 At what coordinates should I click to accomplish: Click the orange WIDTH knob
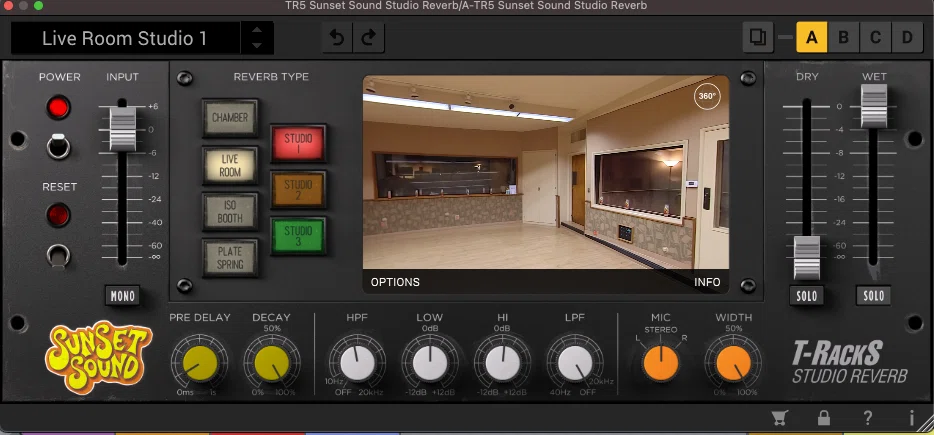pyautogui.click(x=733, y=363)
